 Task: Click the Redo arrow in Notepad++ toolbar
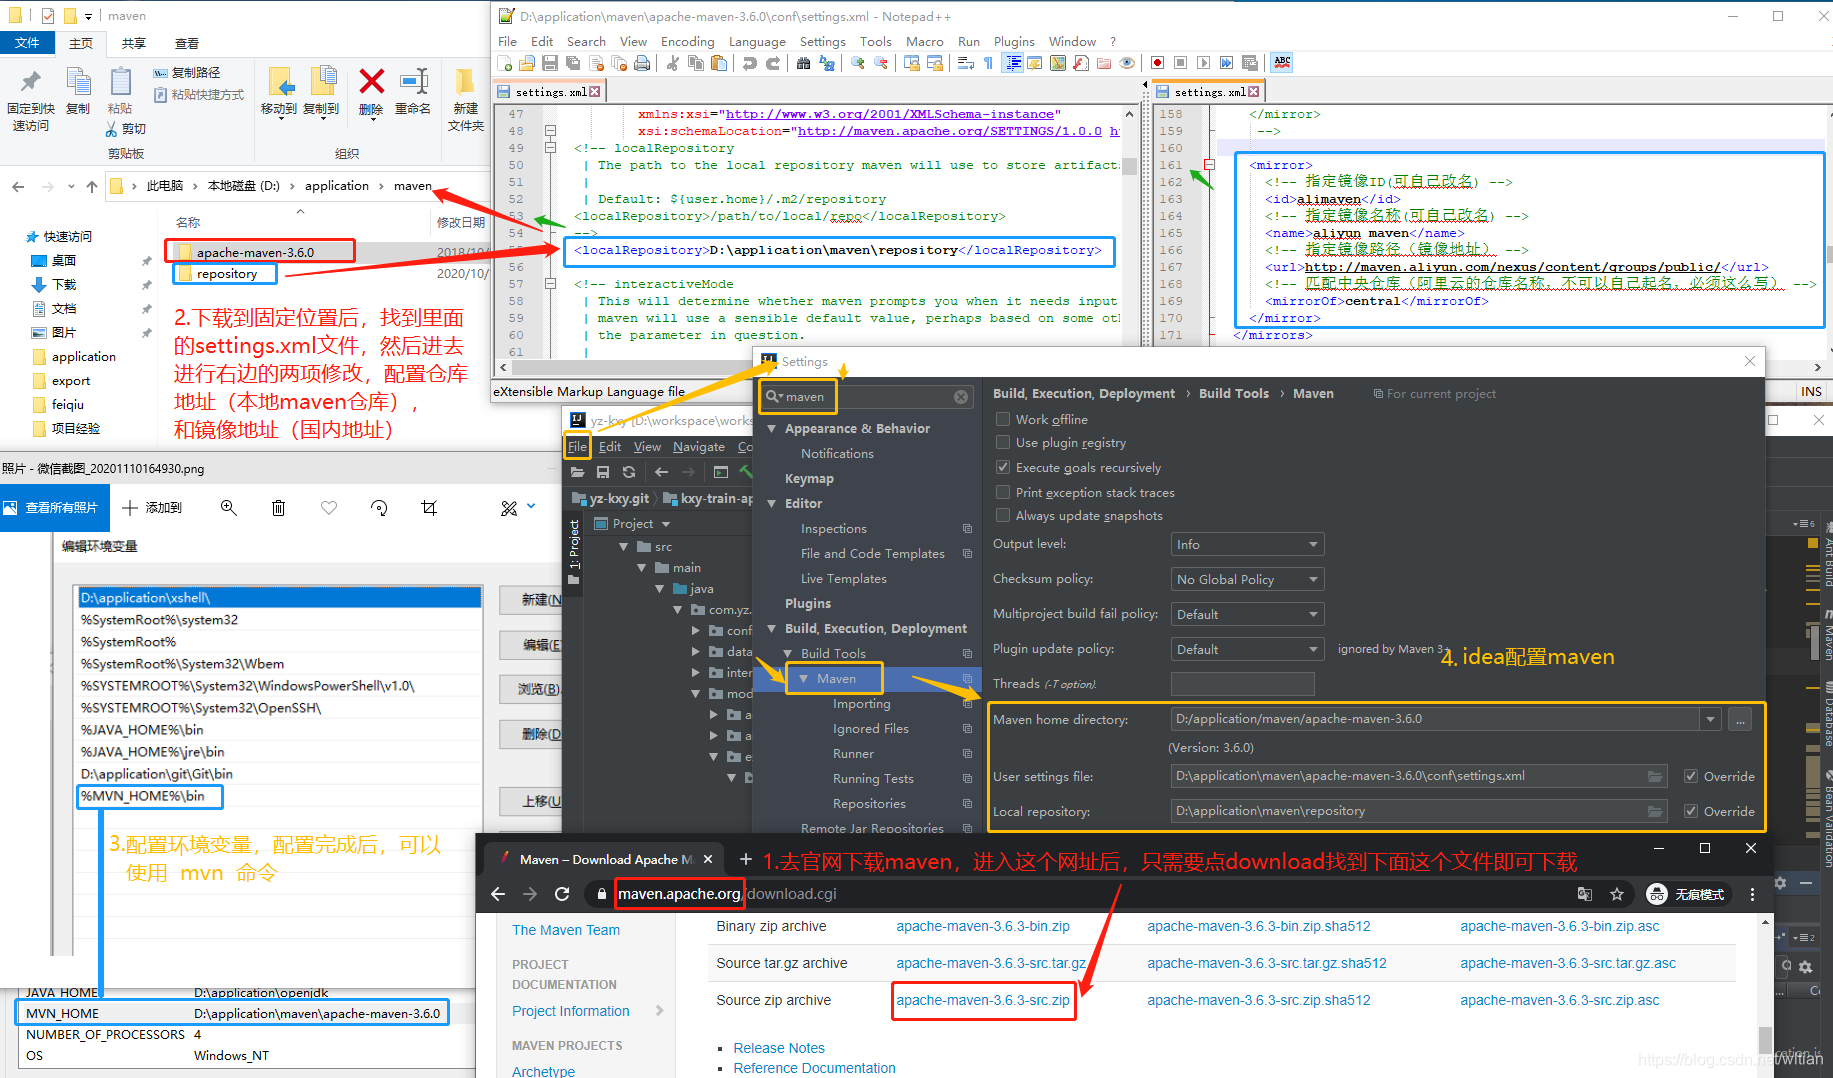coord(772,63)
